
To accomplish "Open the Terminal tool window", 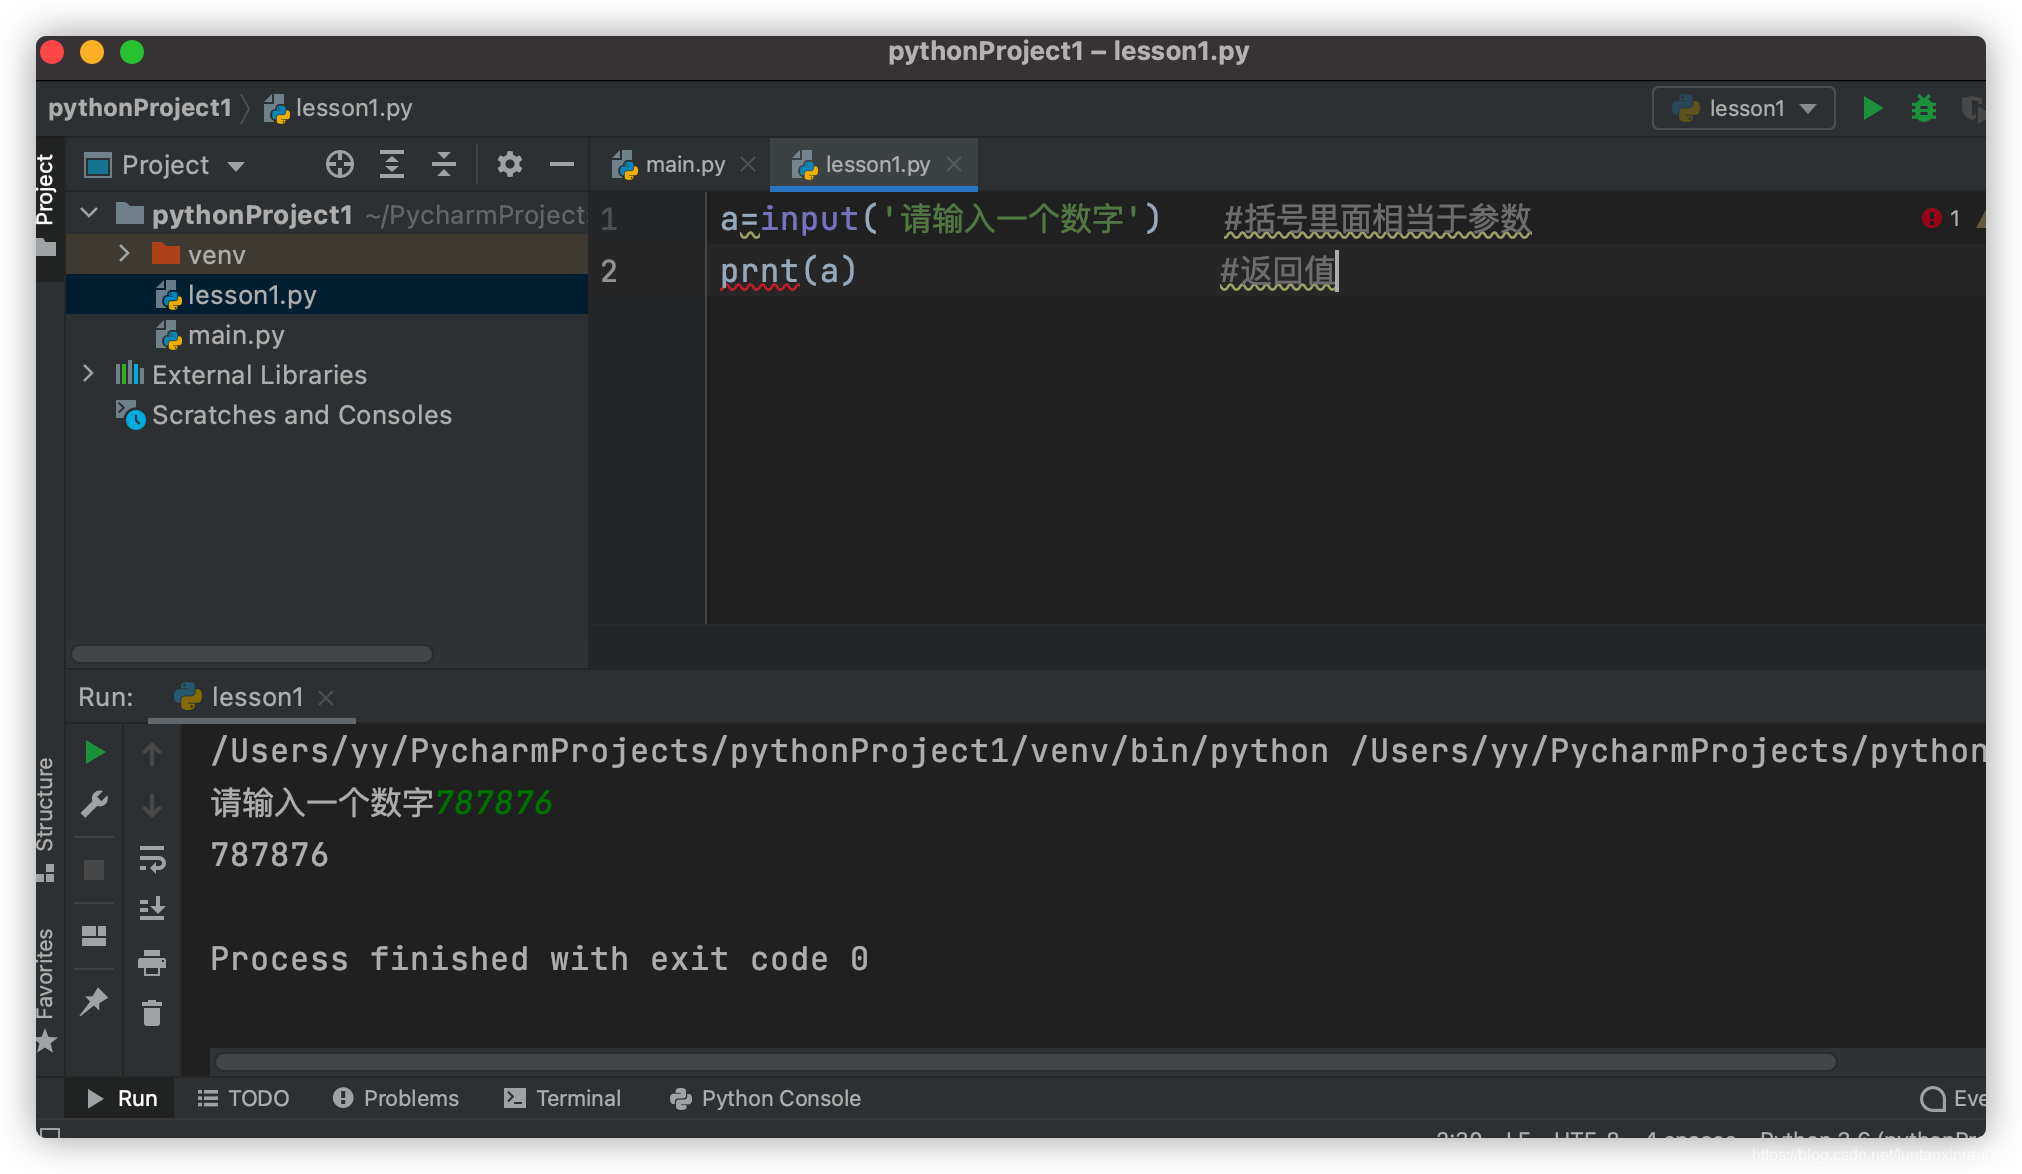I will point(562,1098).
